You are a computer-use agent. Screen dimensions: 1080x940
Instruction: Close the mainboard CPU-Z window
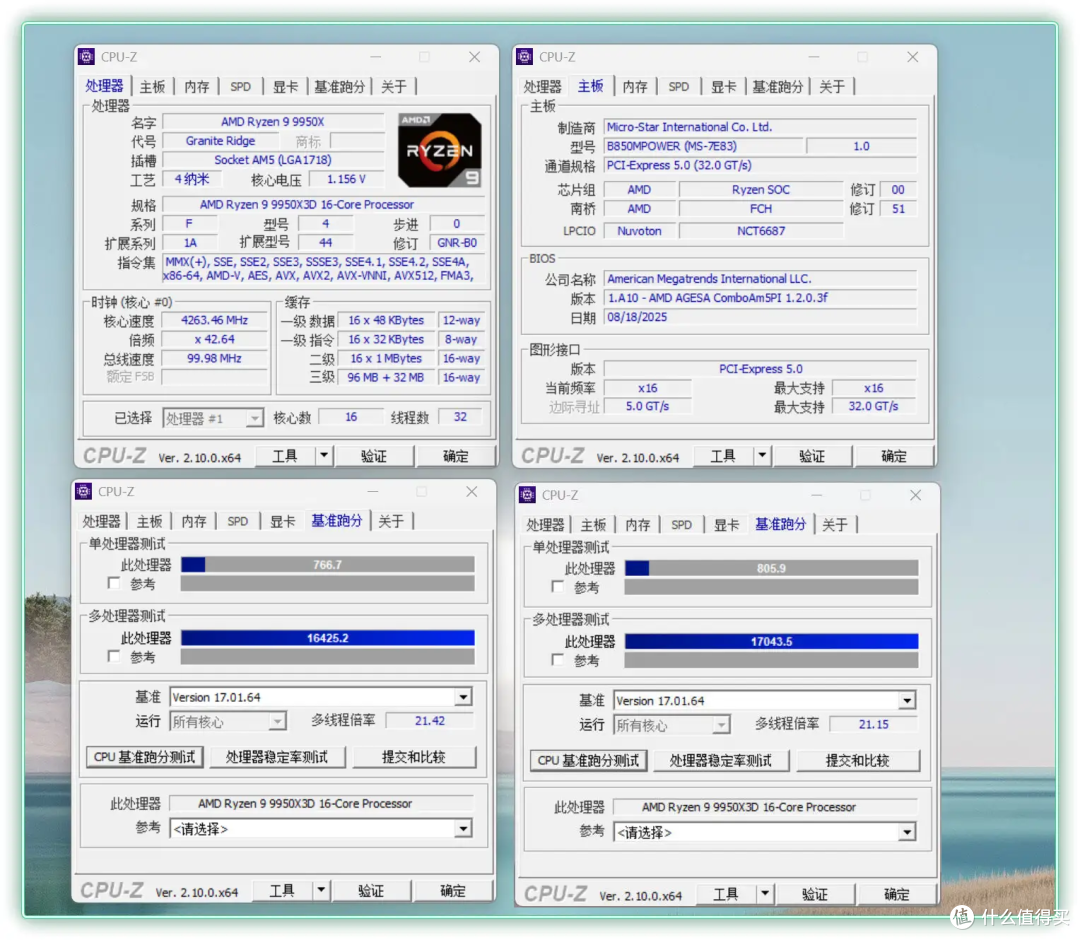pyautogui.click(x=913, y=57)
